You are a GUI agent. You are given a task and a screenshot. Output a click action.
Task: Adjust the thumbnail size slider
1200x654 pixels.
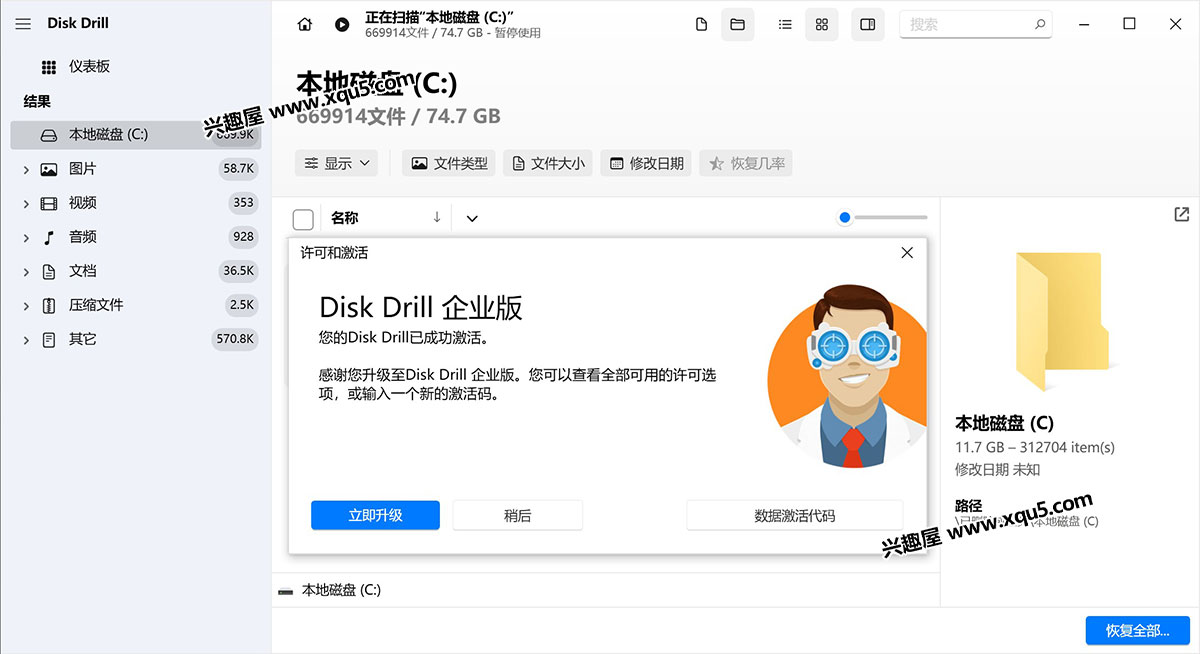884,217
